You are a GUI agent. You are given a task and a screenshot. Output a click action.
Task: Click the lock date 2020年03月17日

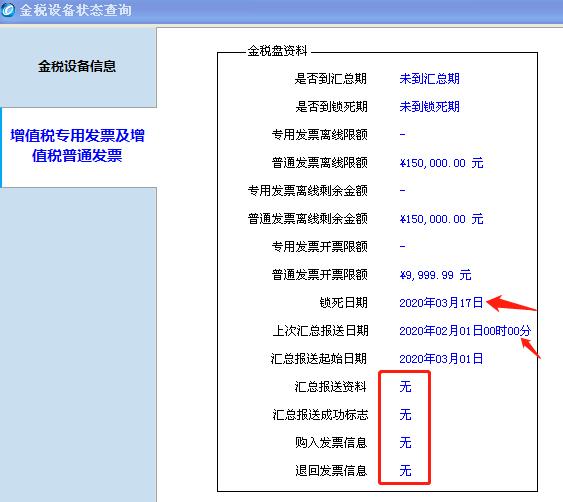click(441, 303)
